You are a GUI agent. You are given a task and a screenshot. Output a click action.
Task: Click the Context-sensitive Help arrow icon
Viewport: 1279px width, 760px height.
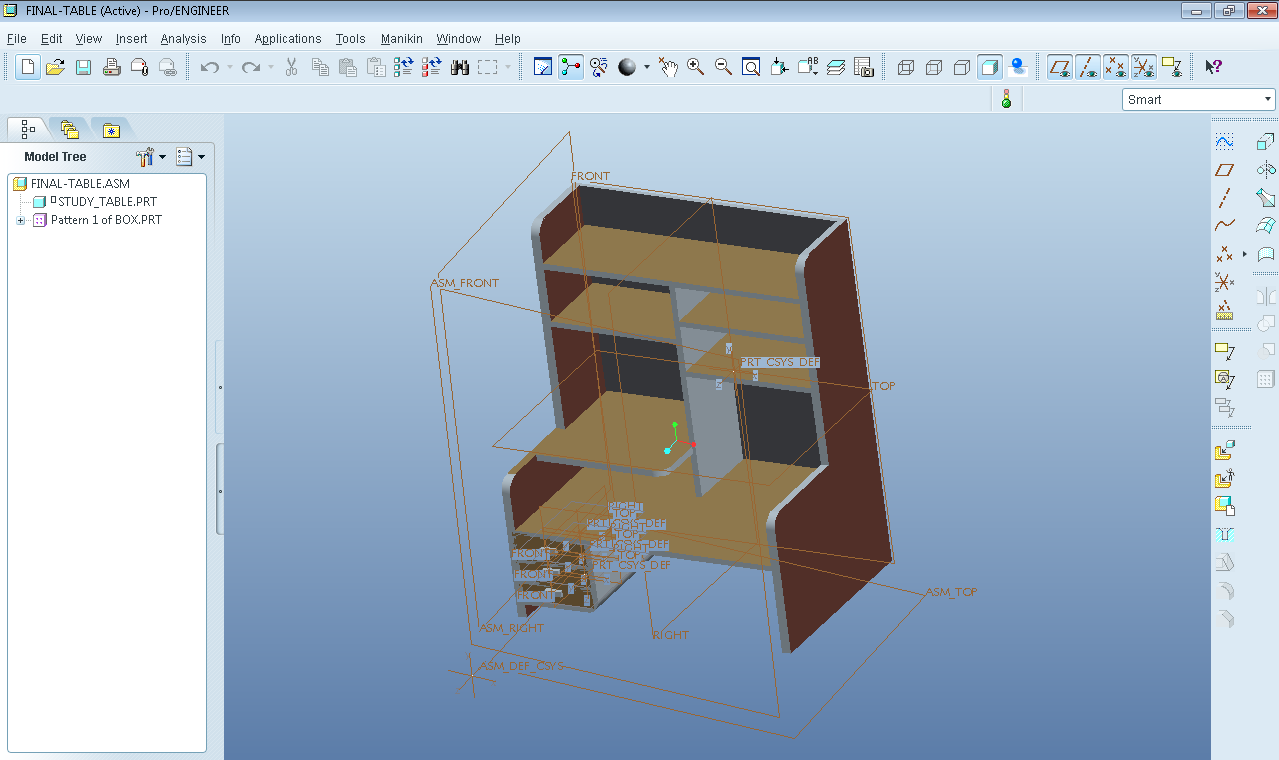coord(1213,67)
